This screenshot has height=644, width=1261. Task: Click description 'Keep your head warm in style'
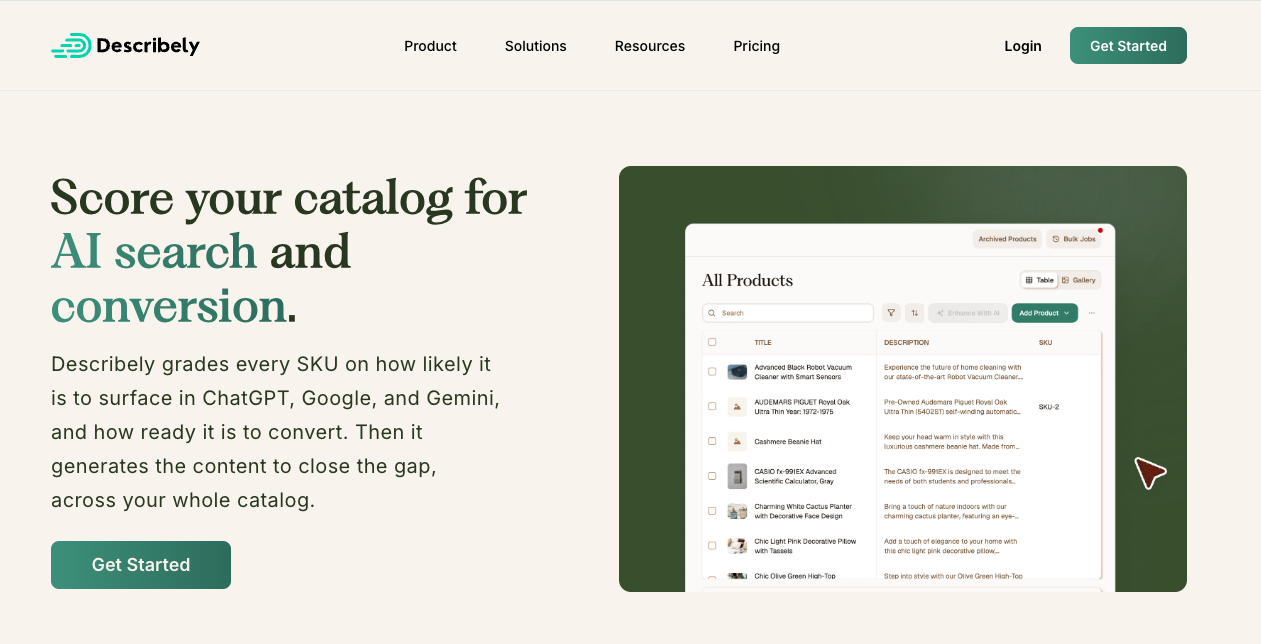point(951,442)
